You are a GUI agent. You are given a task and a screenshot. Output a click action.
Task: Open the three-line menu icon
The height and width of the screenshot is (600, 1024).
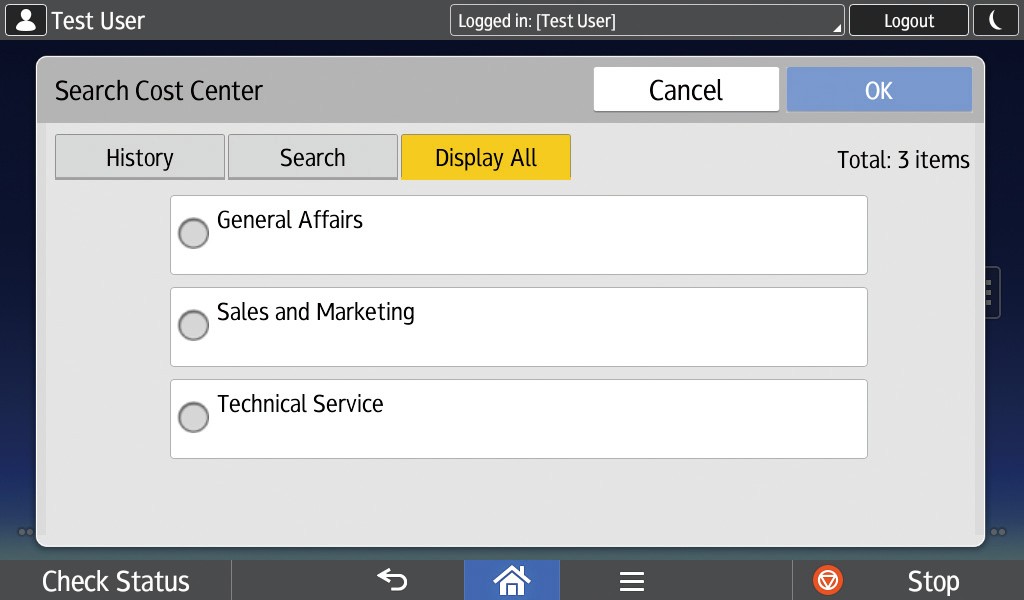tap(631, 581)
